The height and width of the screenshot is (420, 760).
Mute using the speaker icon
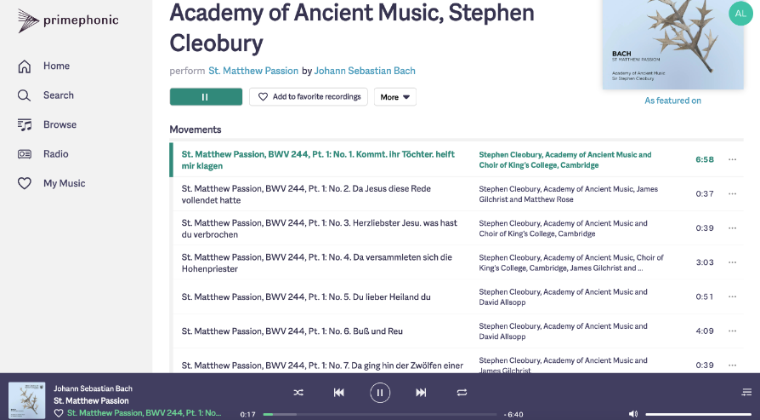tap(633, 414)
